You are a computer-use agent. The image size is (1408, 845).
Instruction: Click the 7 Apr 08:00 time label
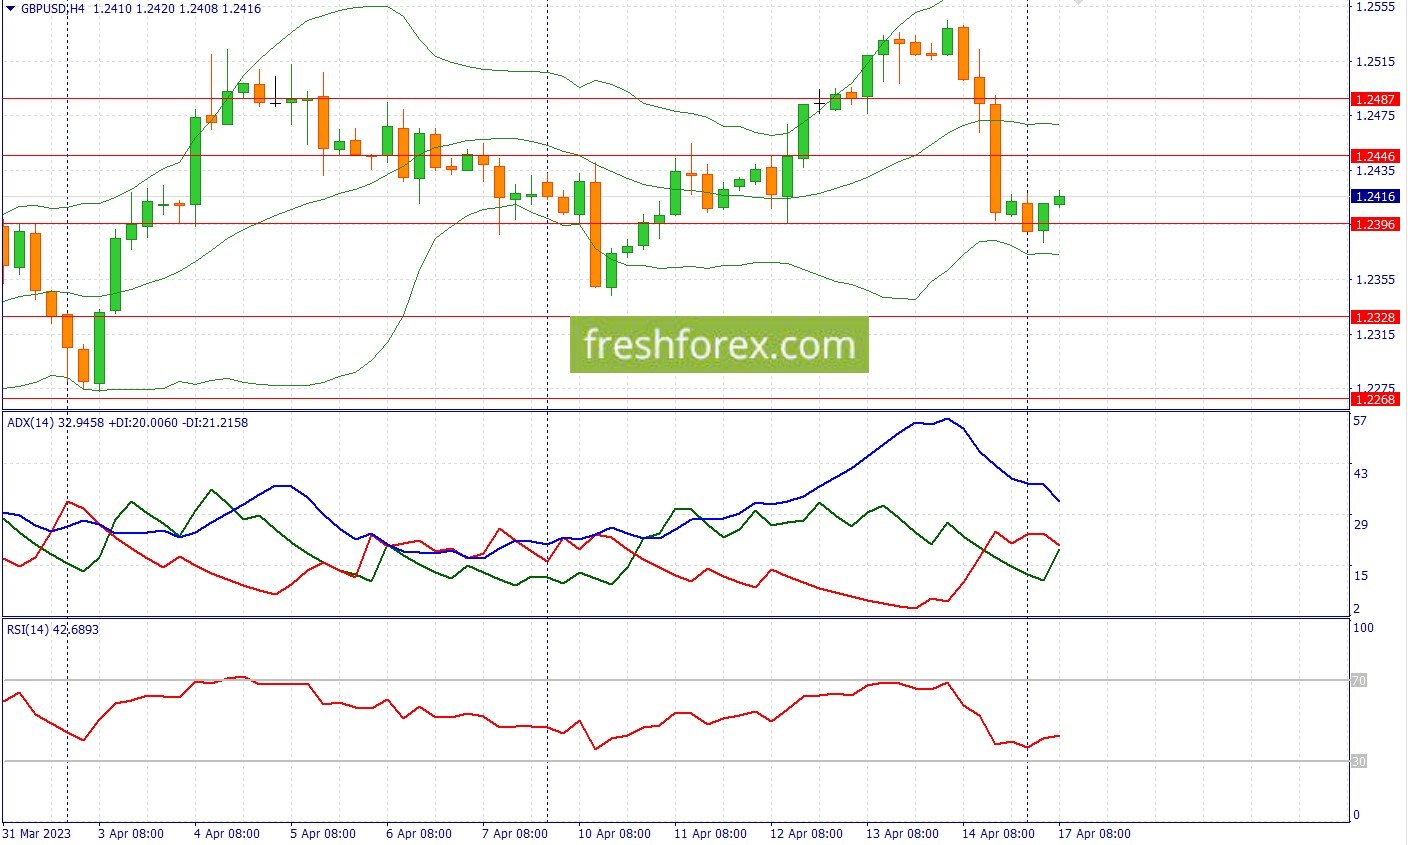(515, 834)
